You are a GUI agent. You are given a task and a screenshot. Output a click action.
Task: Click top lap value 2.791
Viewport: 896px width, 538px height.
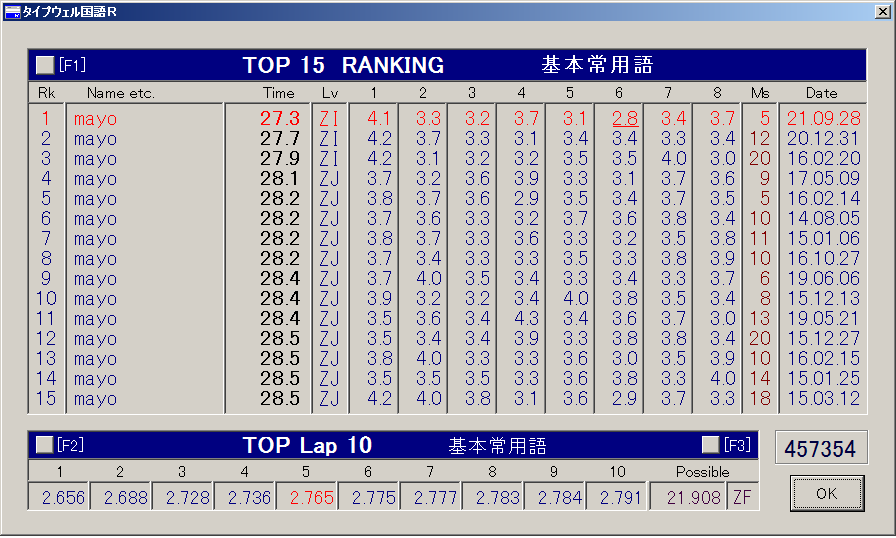[x=621, y=497]
